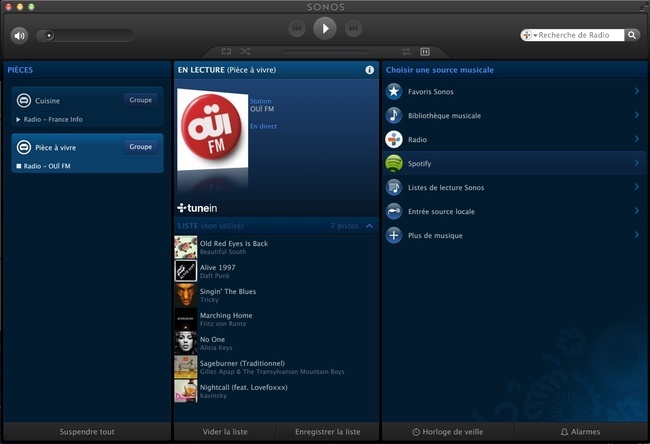Click the TuneIn logo

pos(197,208)
